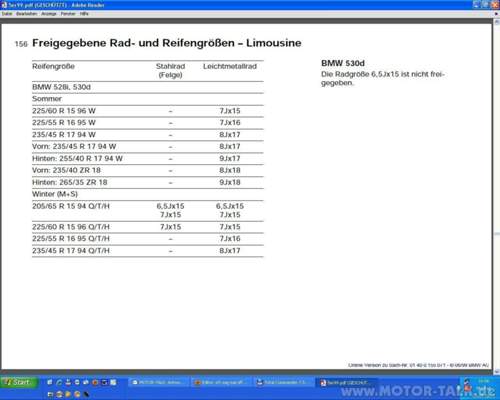
Task: Click the 'Stahlrad (Felge)' column header
Action: [170, 70]
